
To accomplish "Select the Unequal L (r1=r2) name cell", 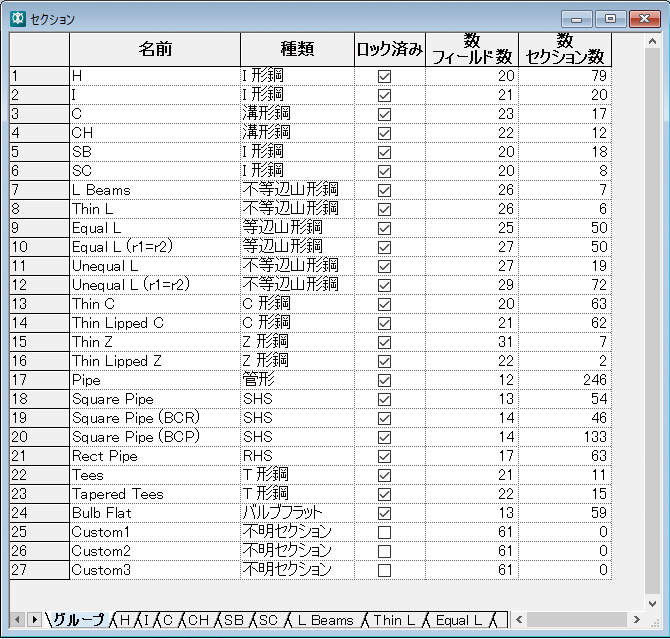I will tap(155, 285).
